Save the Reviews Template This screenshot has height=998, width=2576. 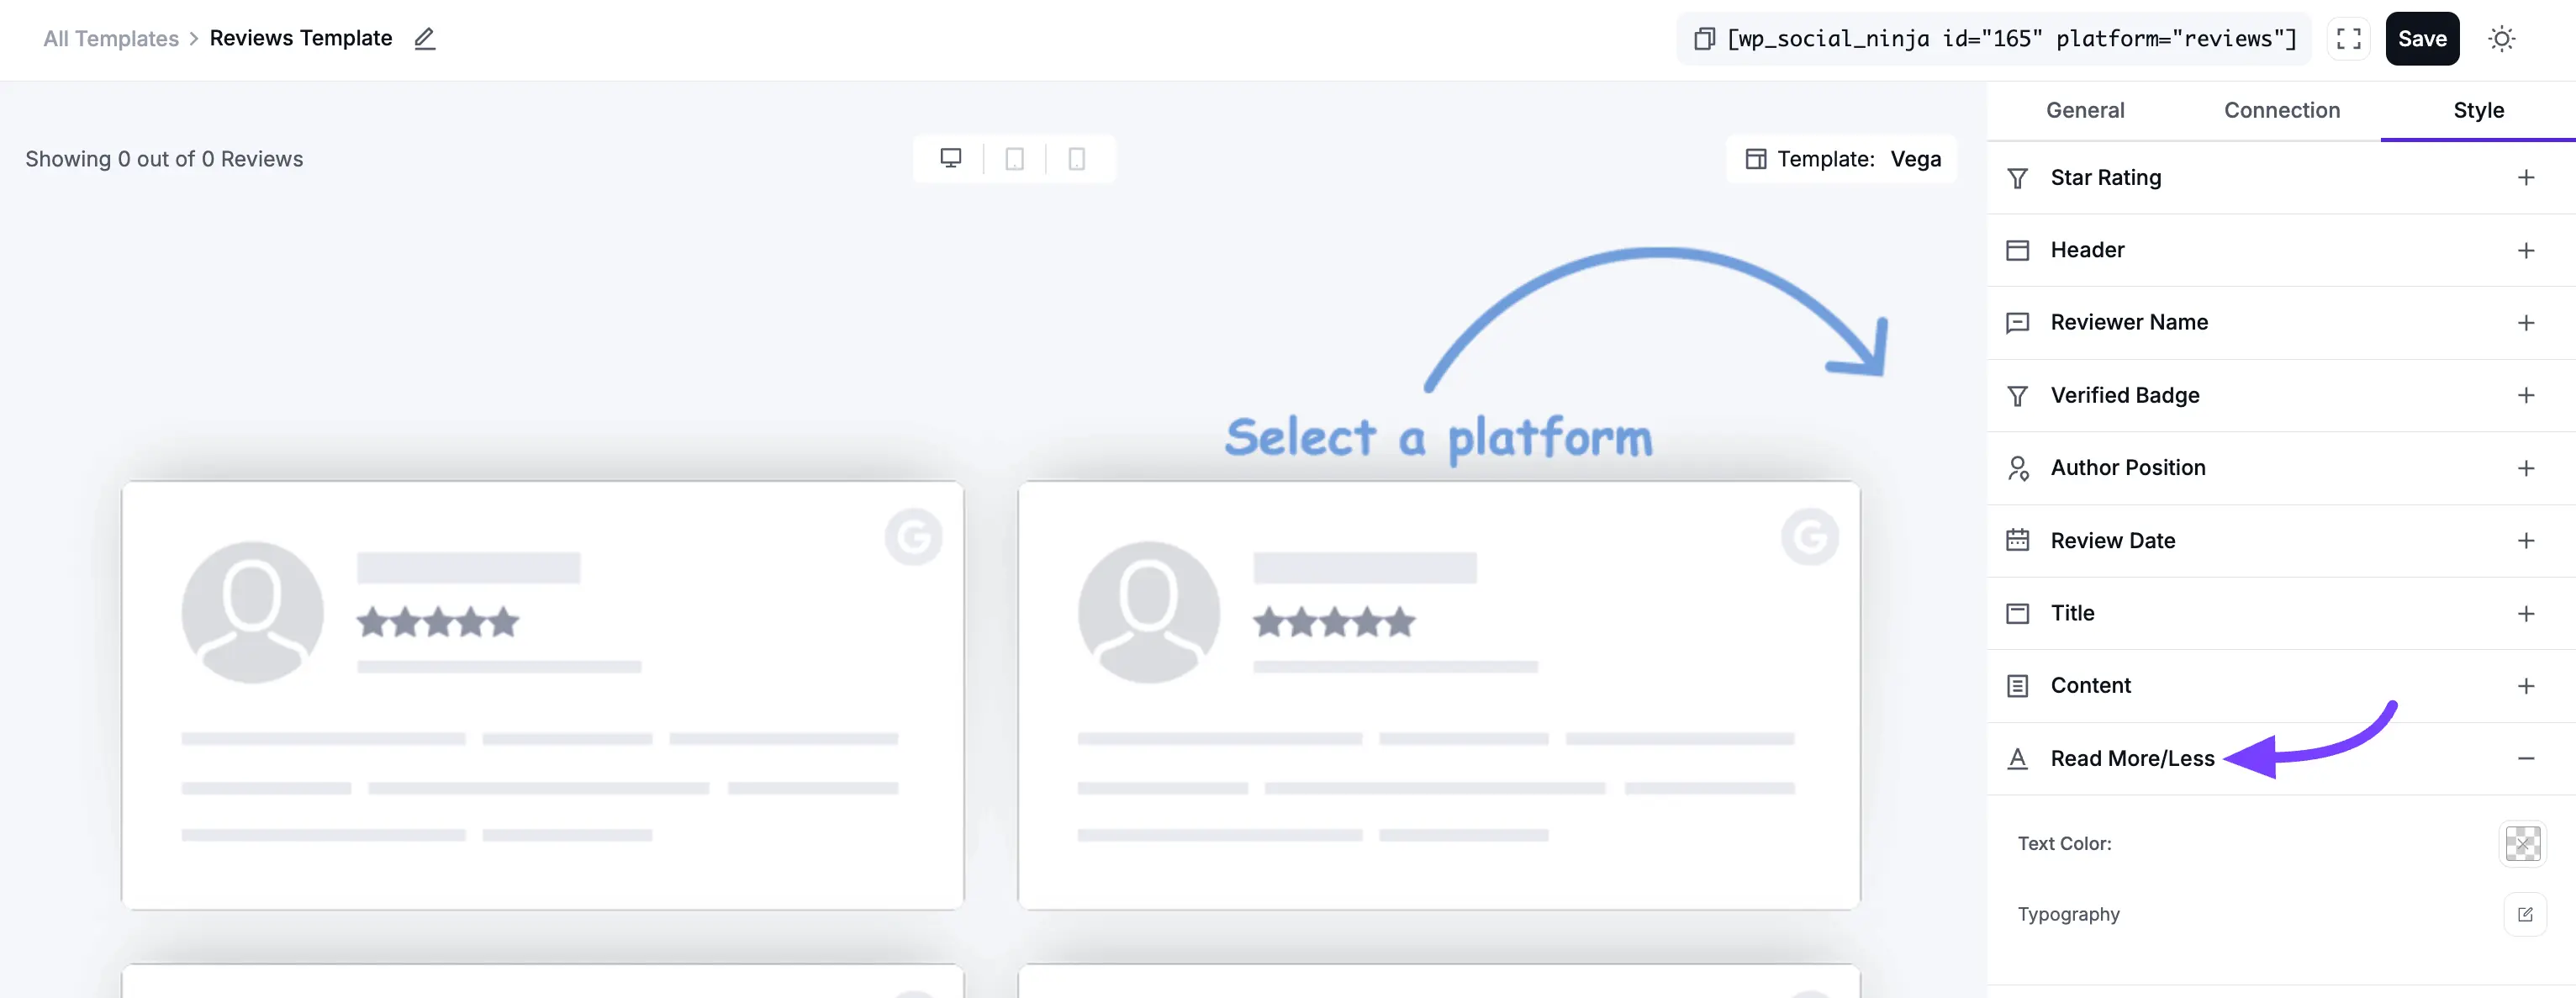tap(2422, 38)
